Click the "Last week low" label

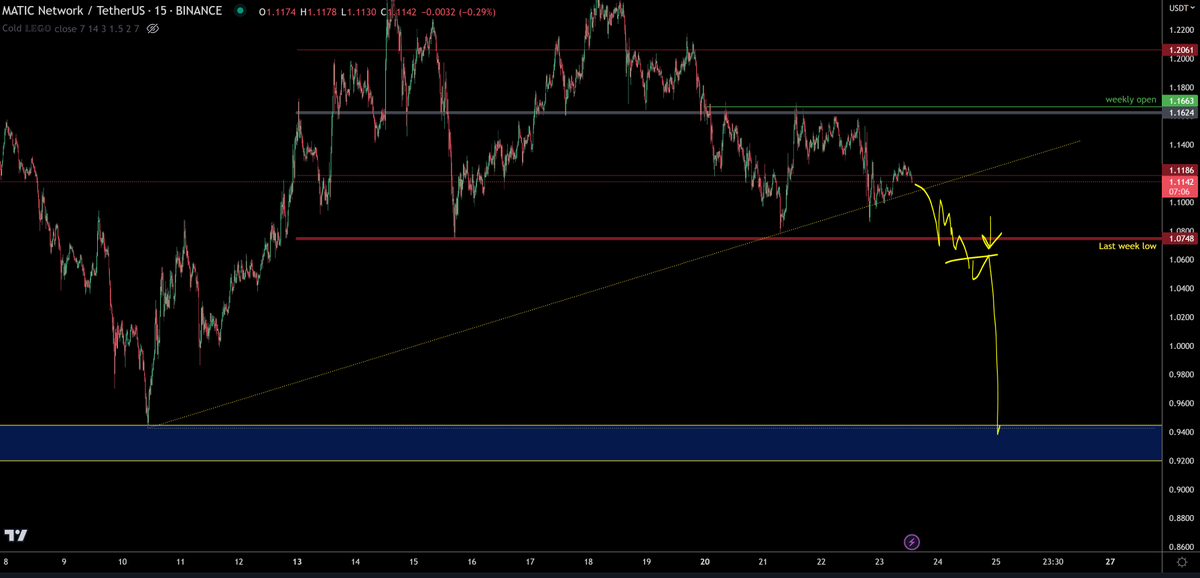[1127, 245]
